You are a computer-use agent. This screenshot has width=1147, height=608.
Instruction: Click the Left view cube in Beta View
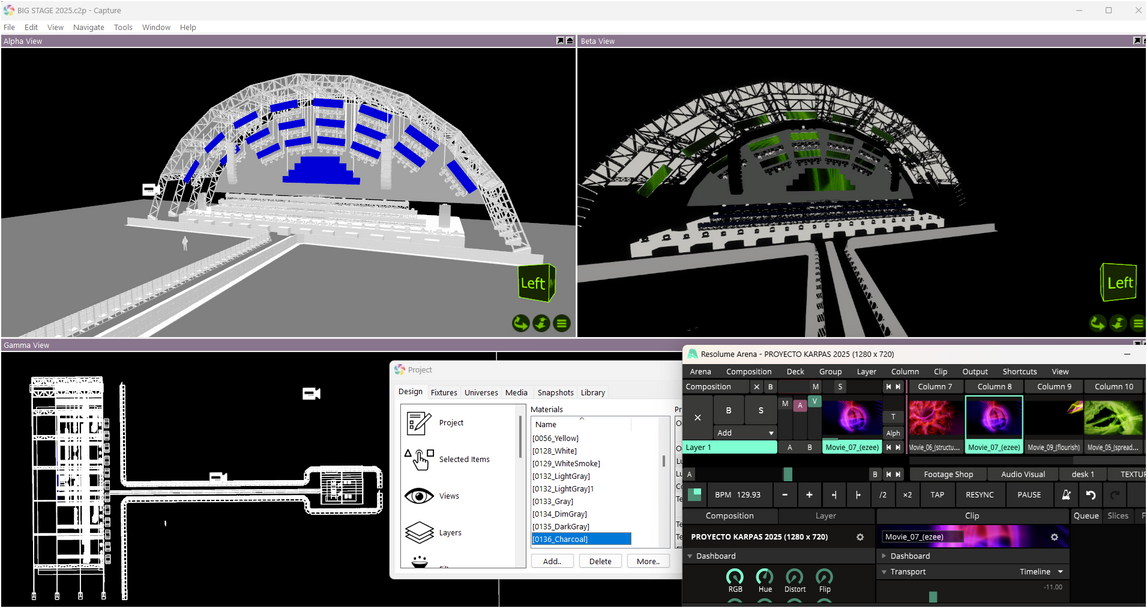coord(1118,282)
